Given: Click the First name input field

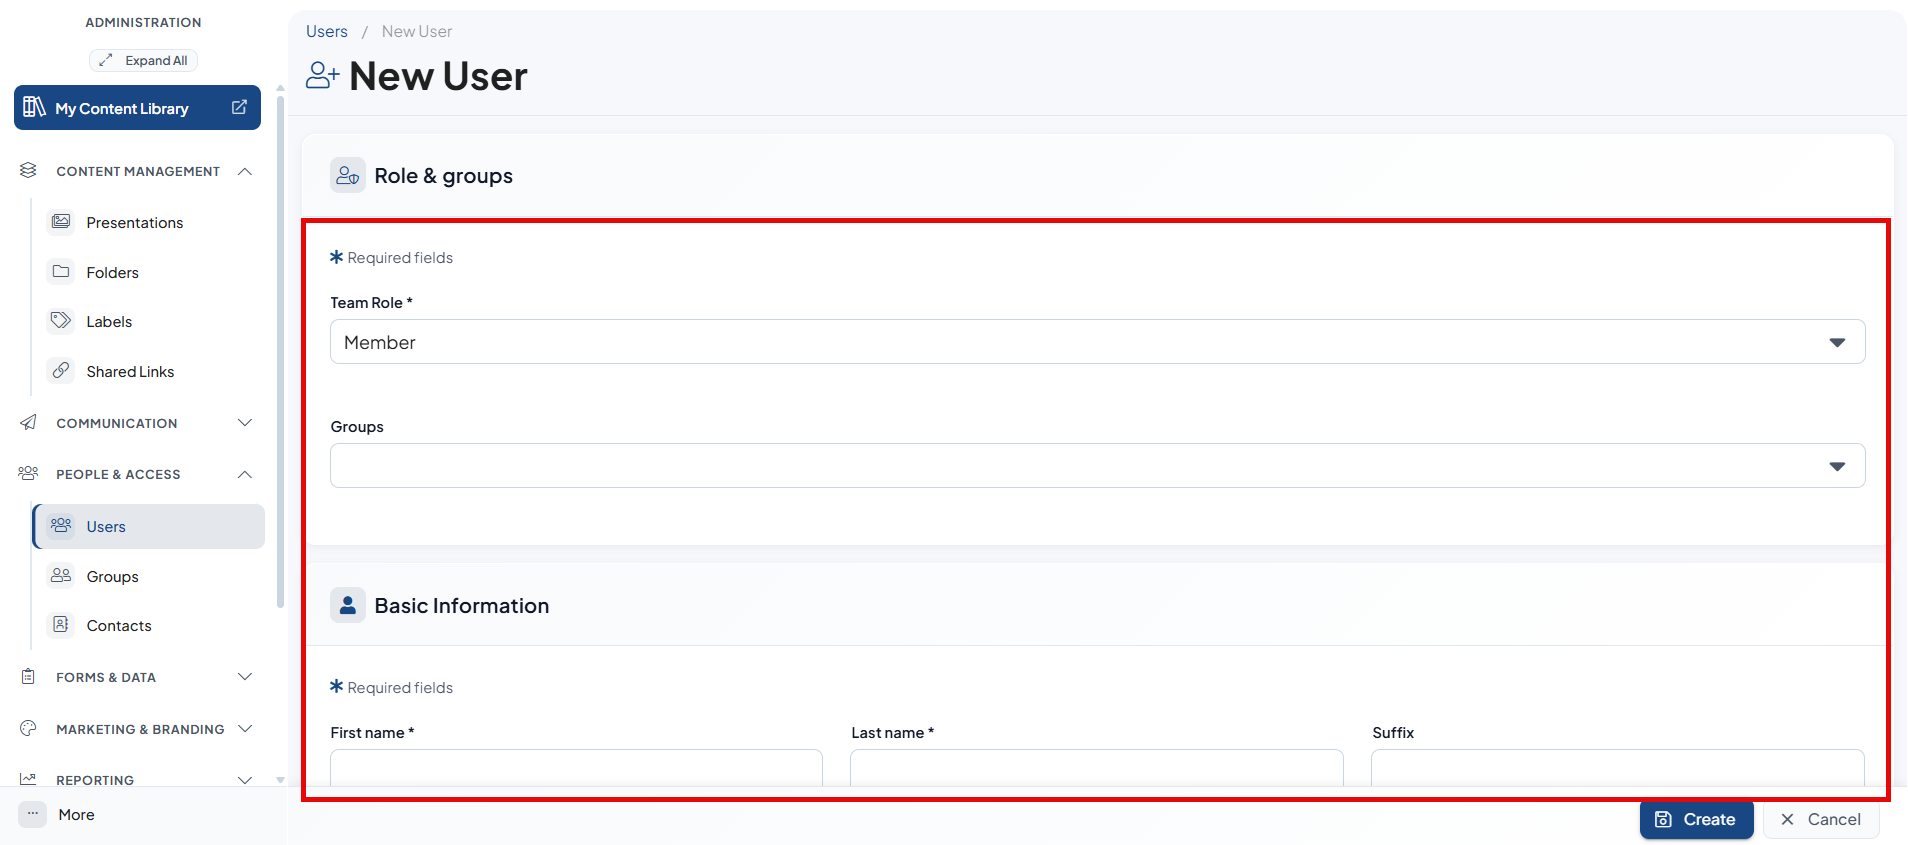Looking at the screenshot, I should (x=576, y=768).
